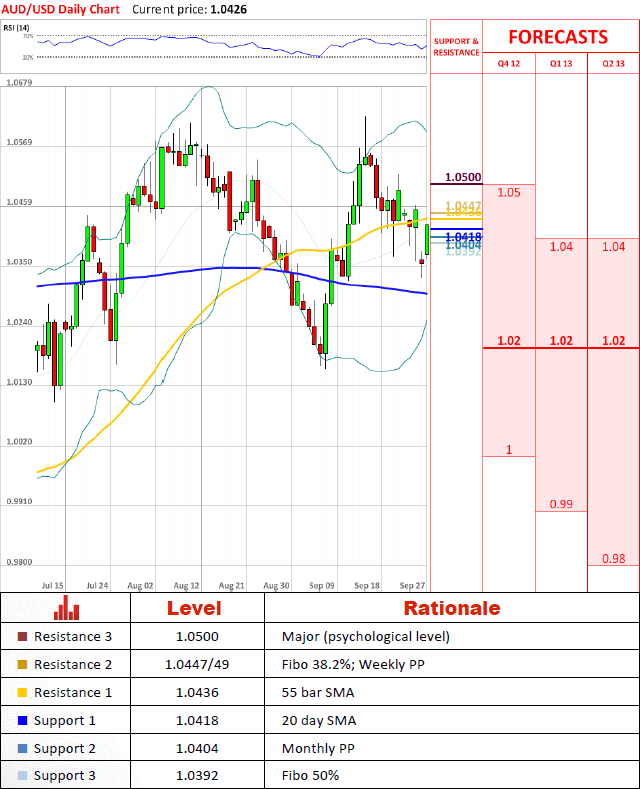Click the orange Resistance 2 color marker
This screenshot has width=640, height=789.
click(x=23, y=664)
